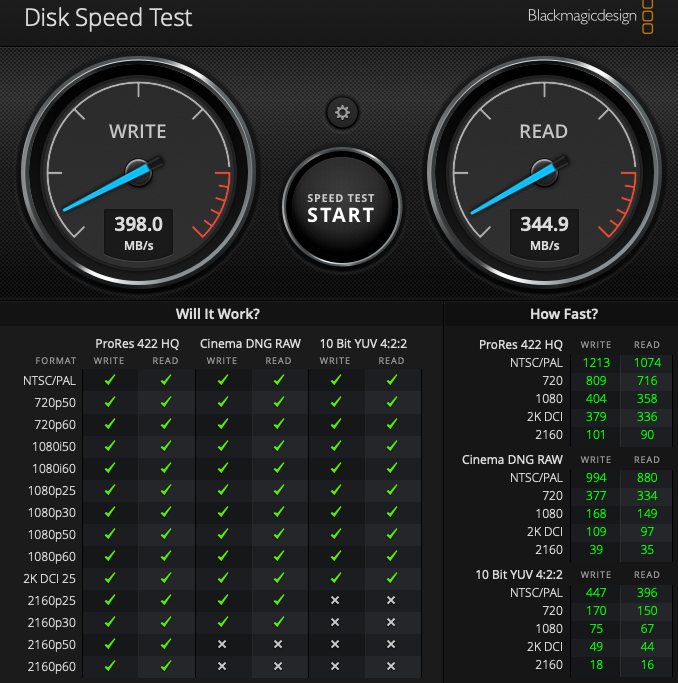Click ProRes 422 HQ read checkmark for 2160p60

[166, 666]
